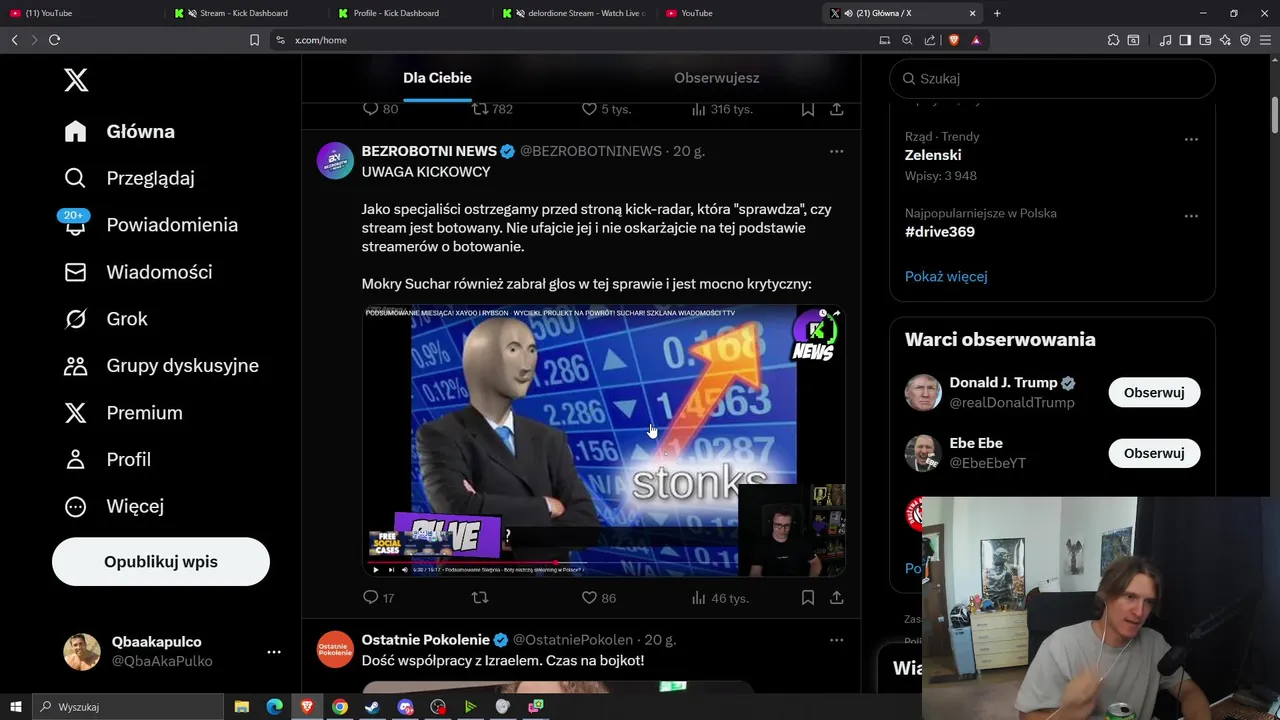Reply to the BEZROBOTNI NEWS post
Viewport: 1280px width, 720px height.
[378, 598]
